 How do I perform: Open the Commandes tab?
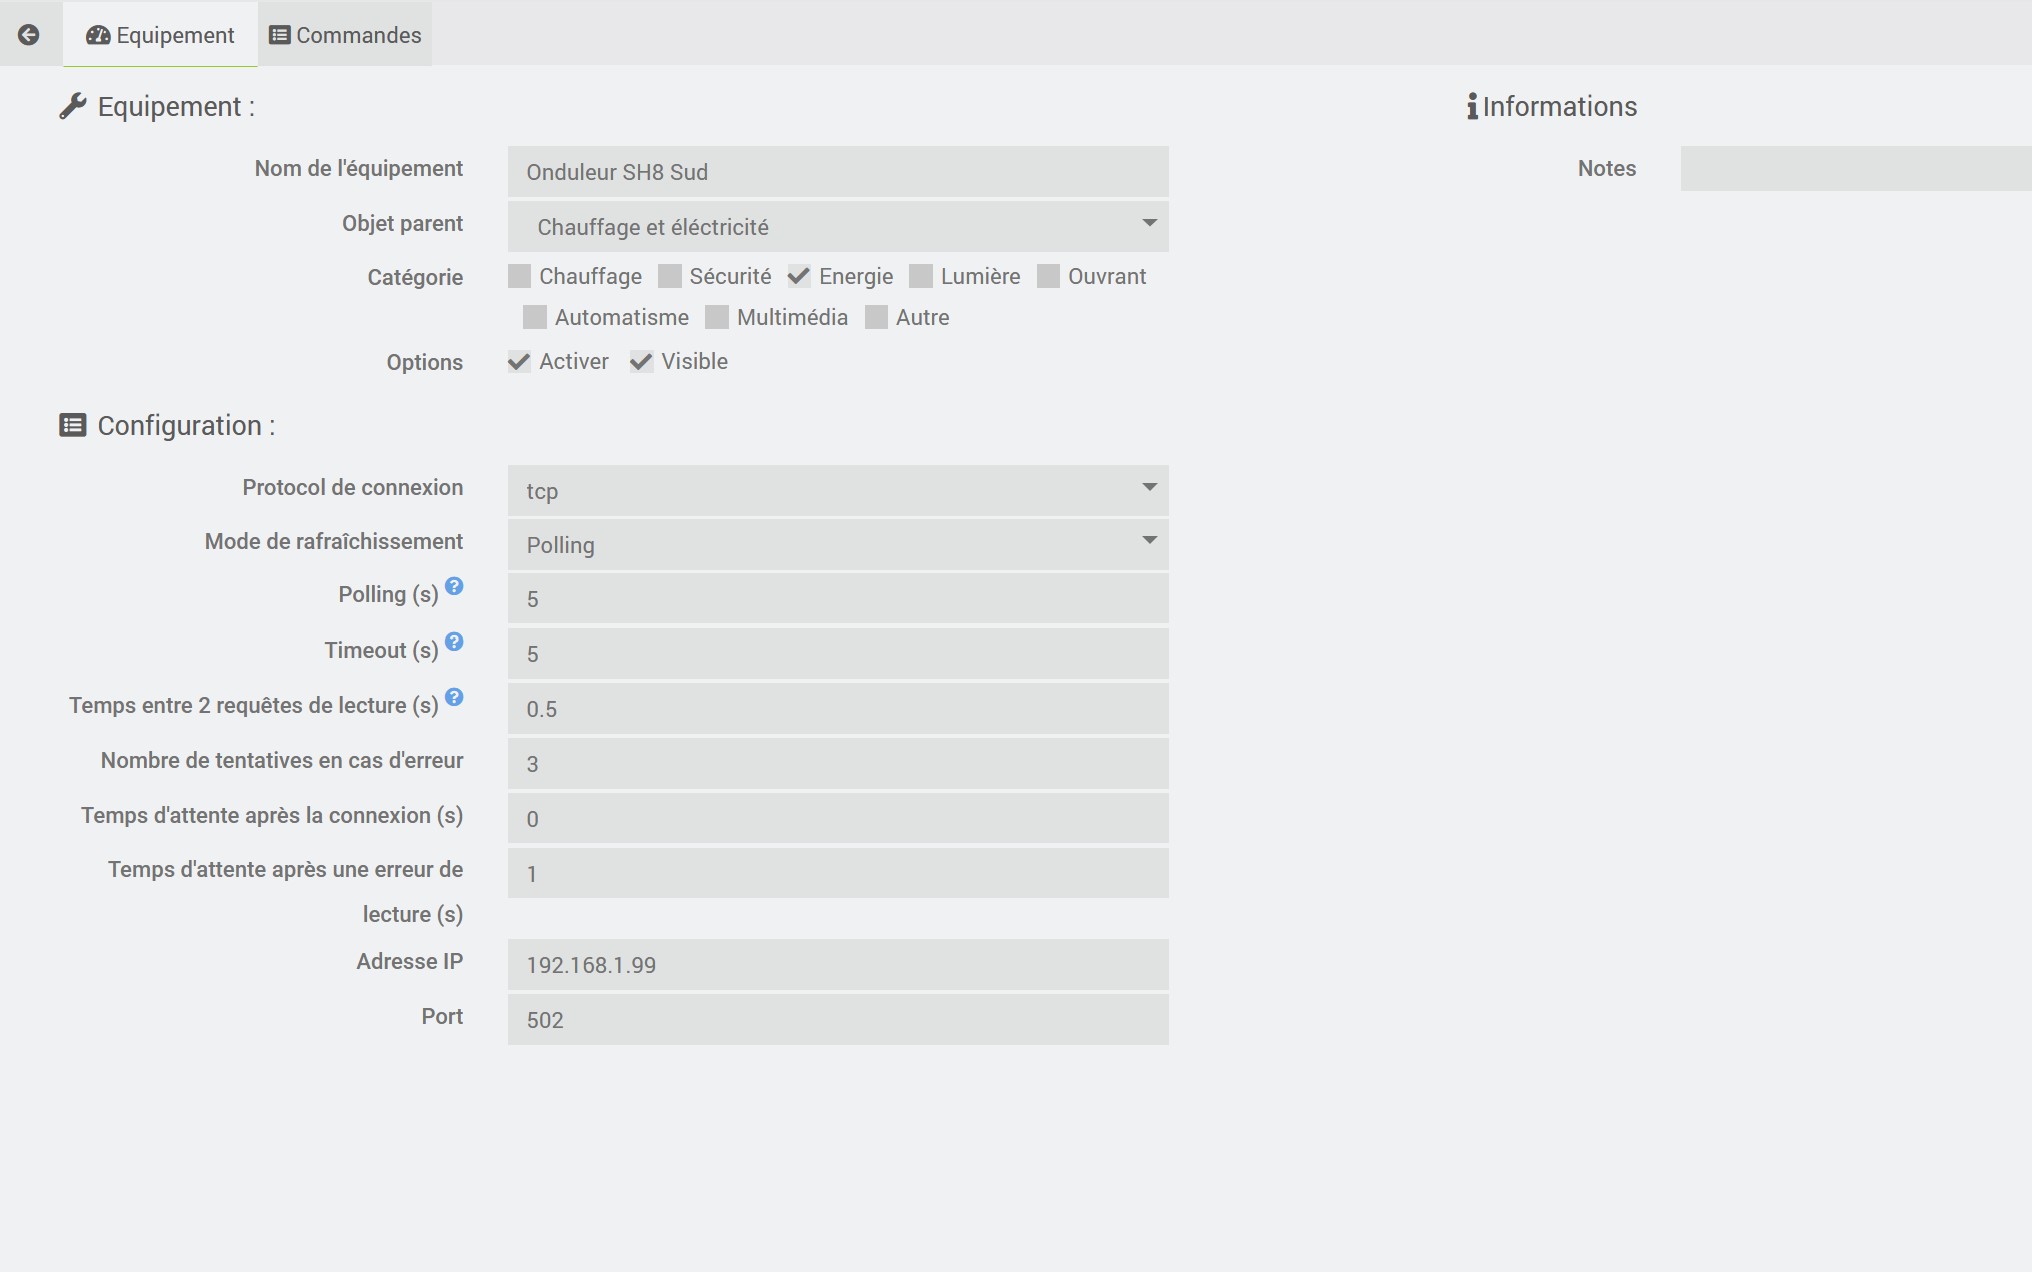point(345,35)
